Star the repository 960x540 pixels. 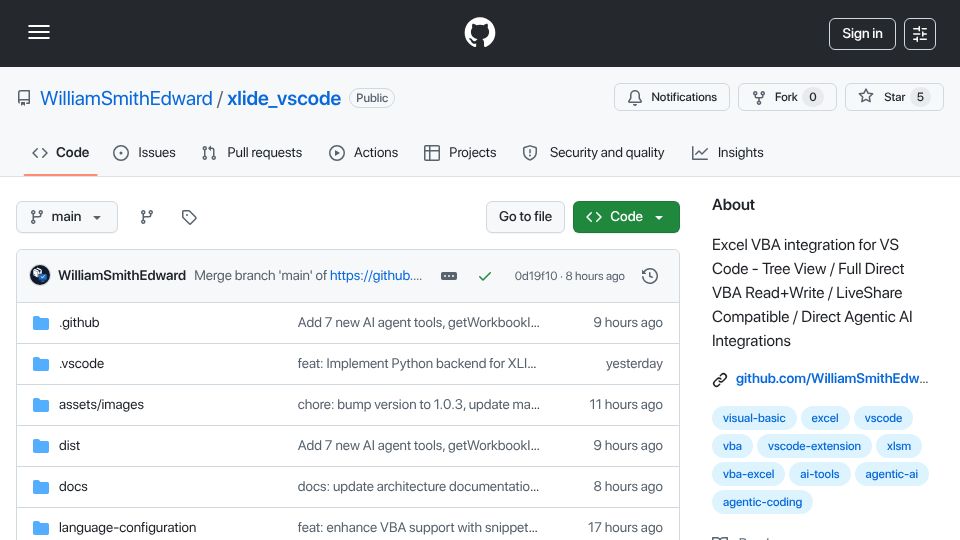[x=894, y=97]
